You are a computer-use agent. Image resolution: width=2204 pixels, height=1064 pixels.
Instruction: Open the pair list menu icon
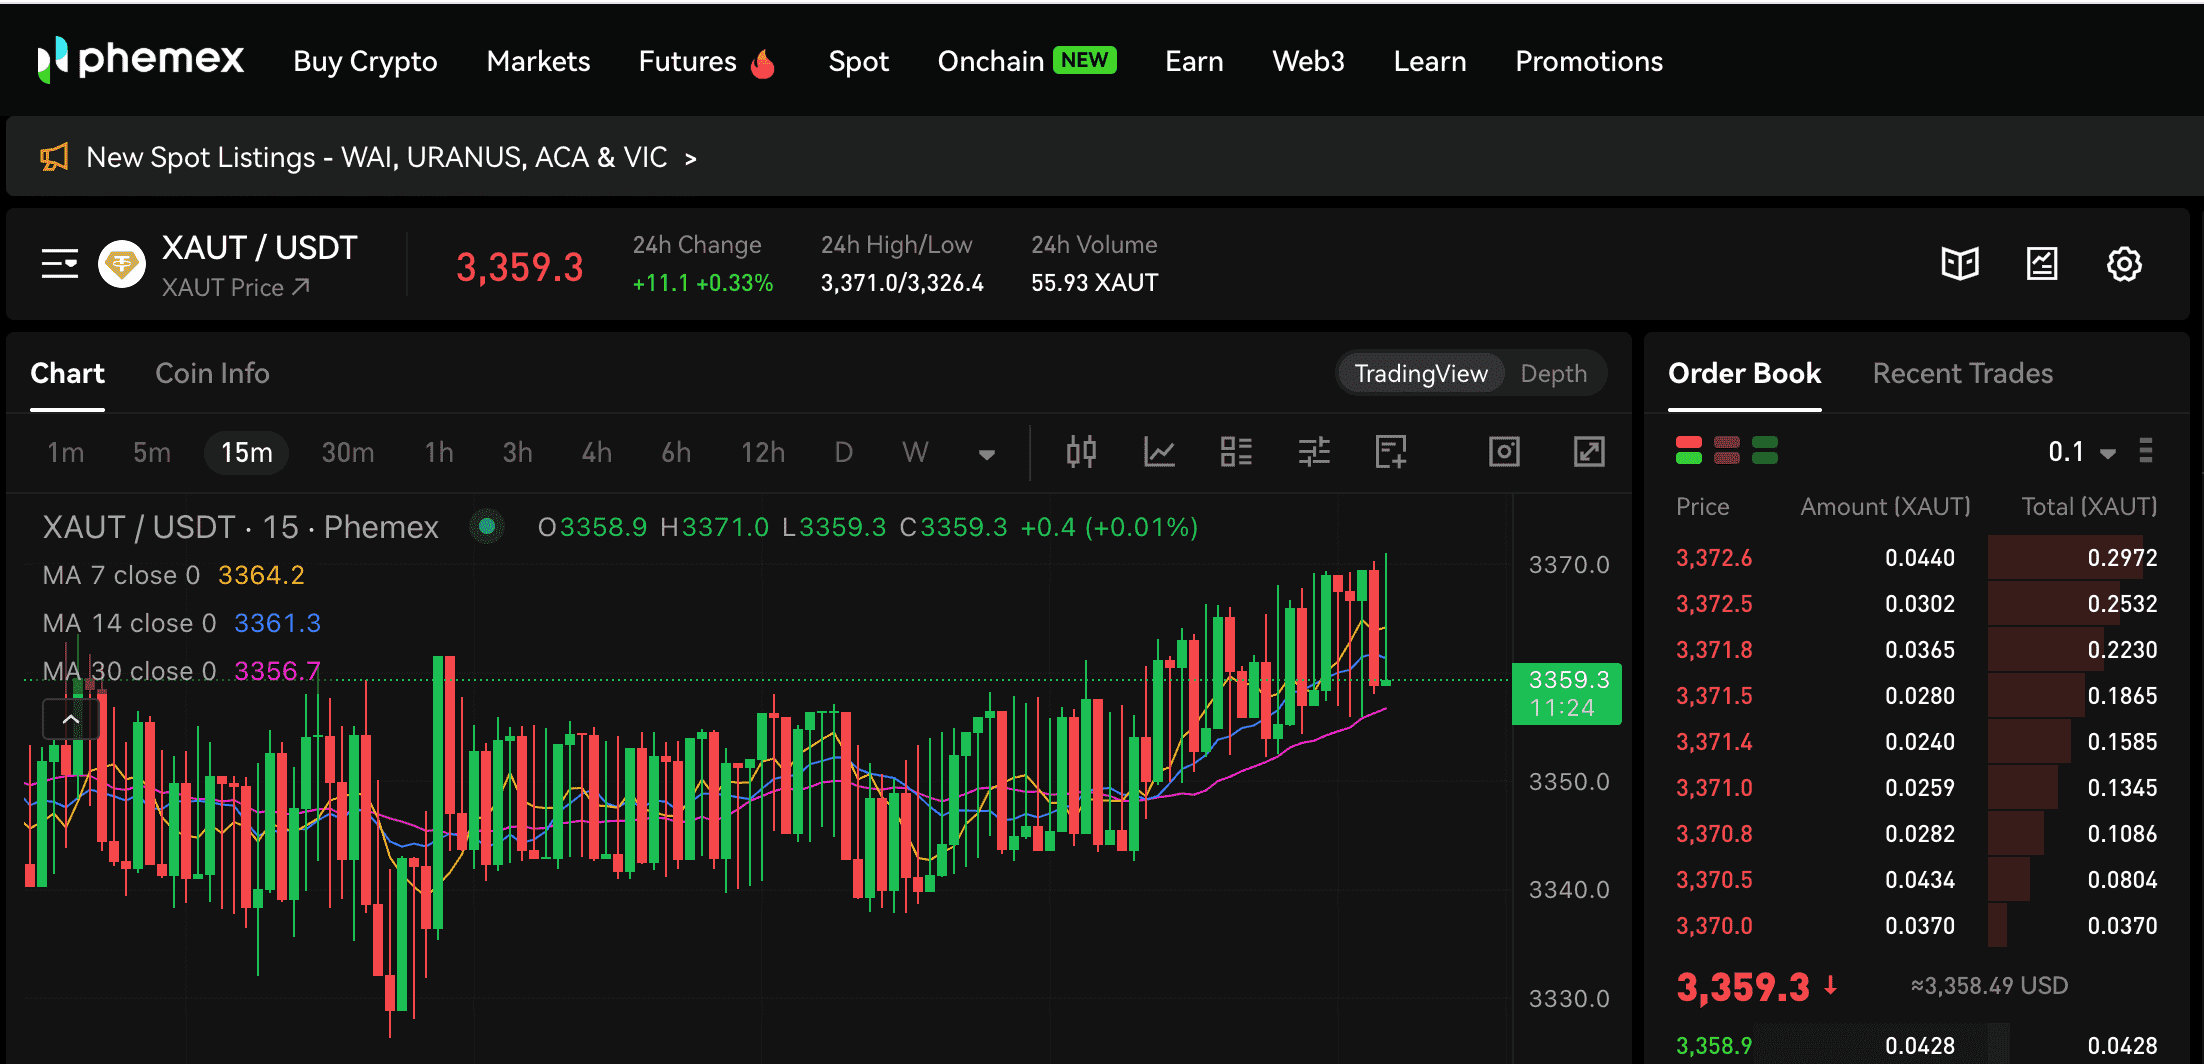[x=60, y=264]
